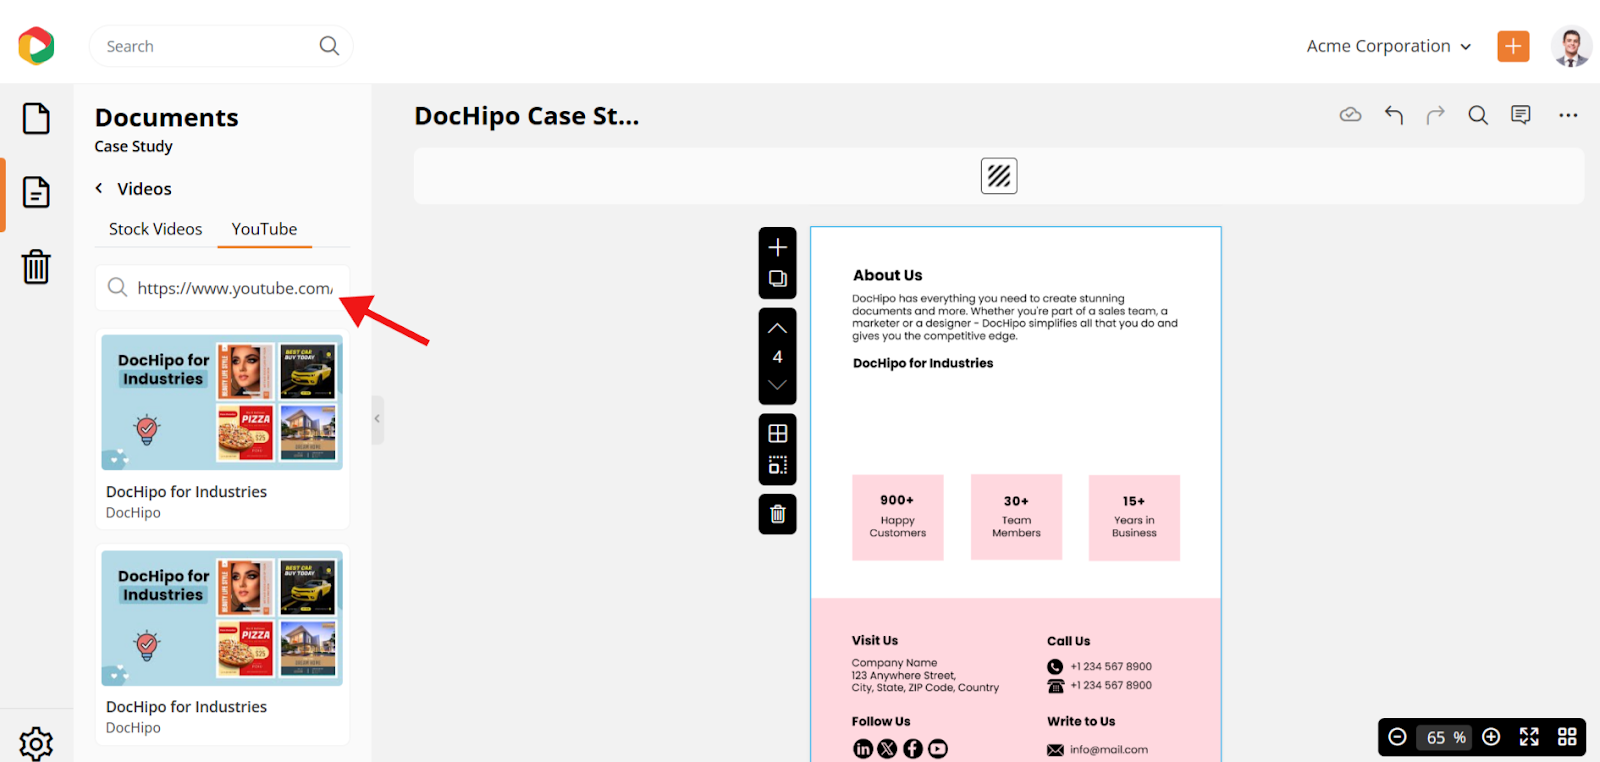Move to next page with down chevron
The height and width of the screenshot is (762, 1600).
[778, 385]
